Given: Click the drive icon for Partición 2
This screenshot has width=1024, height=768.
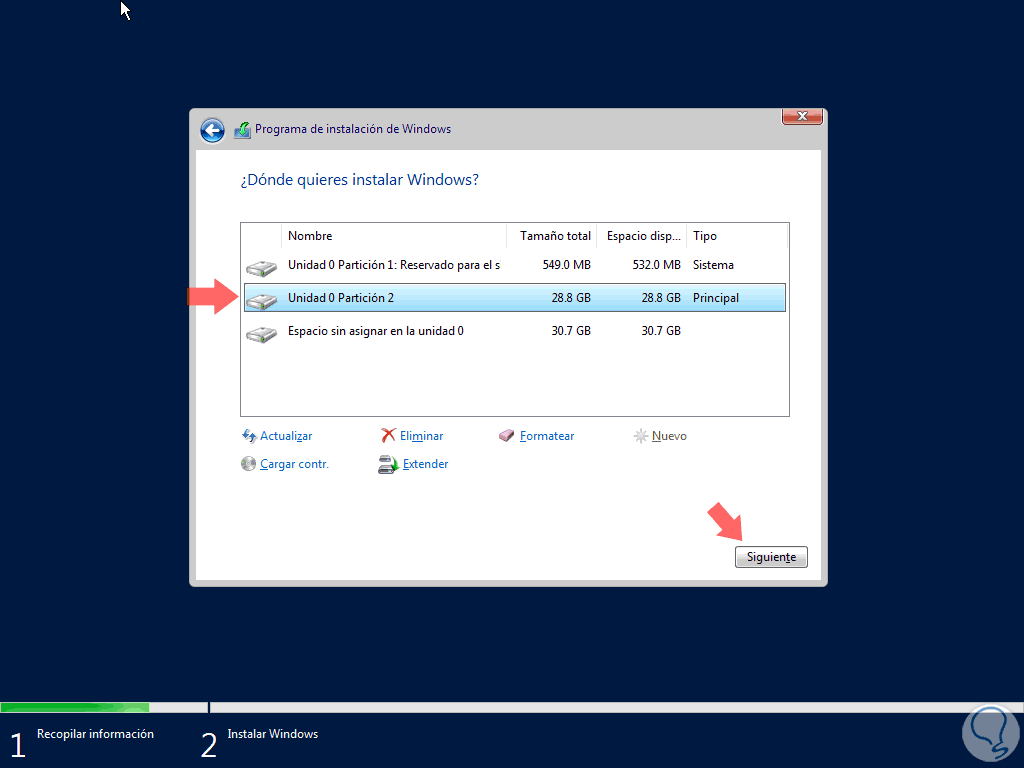Looking at the screenshot, I should (261, 300).
